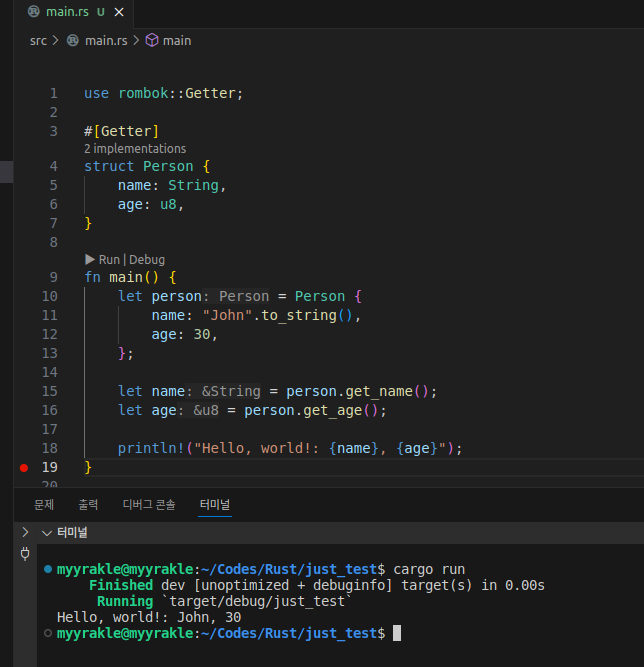The width and height of the screenshot is (644, 667).
Task: Collapse the 터미널 section chevron
Action: (45, 532)
